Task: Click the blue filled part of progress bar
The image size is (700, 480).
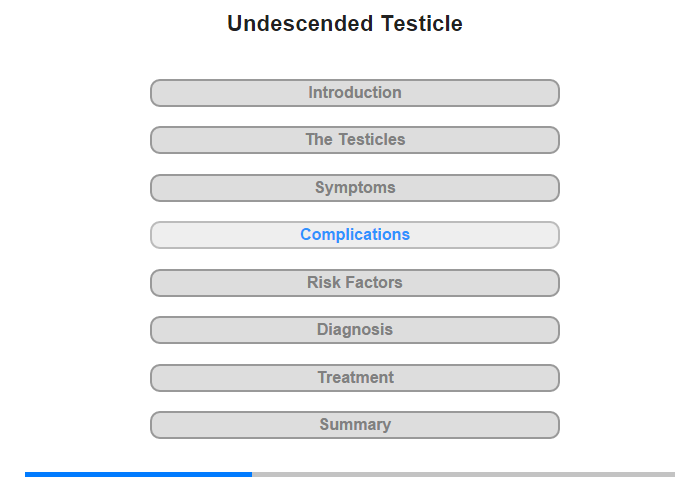Action: (x=138, y=474)
